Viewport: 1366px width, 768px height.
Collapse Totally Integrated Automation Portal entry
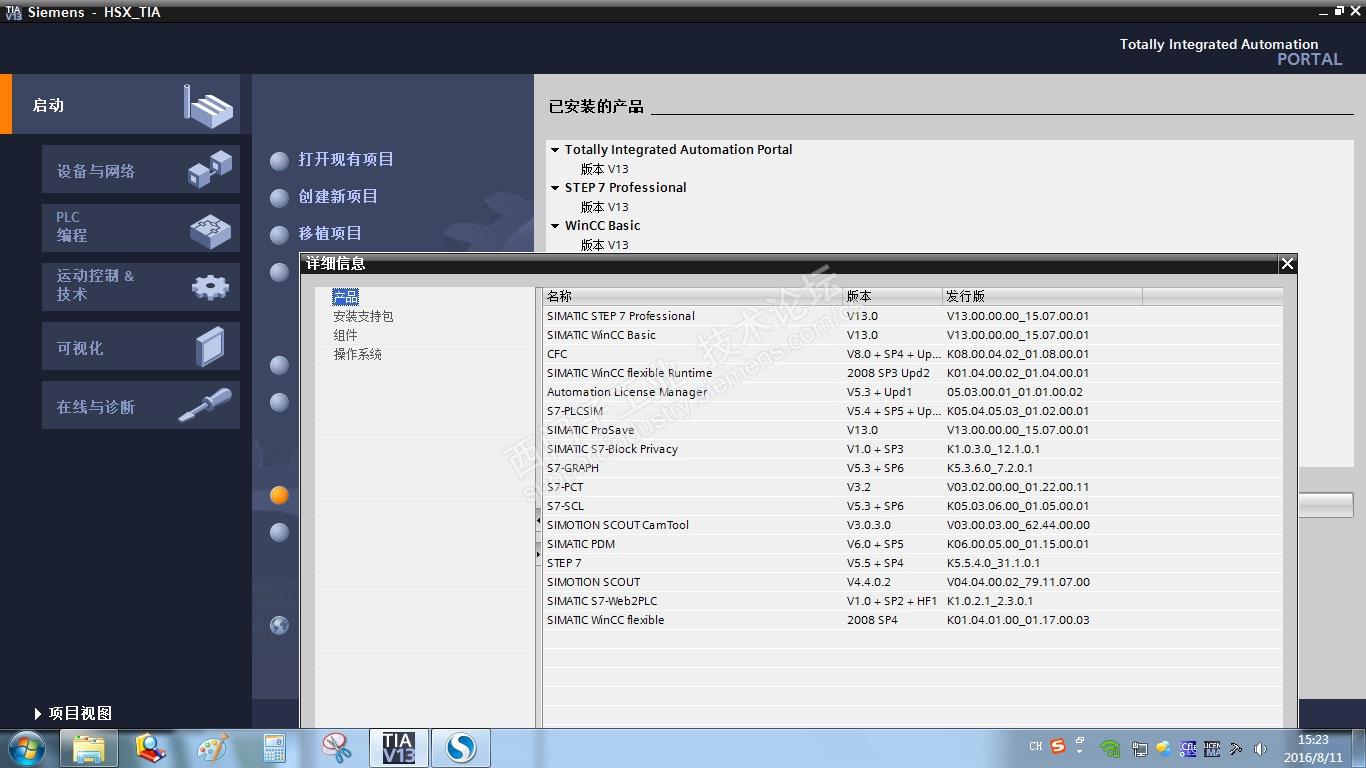tap(555, 150)
